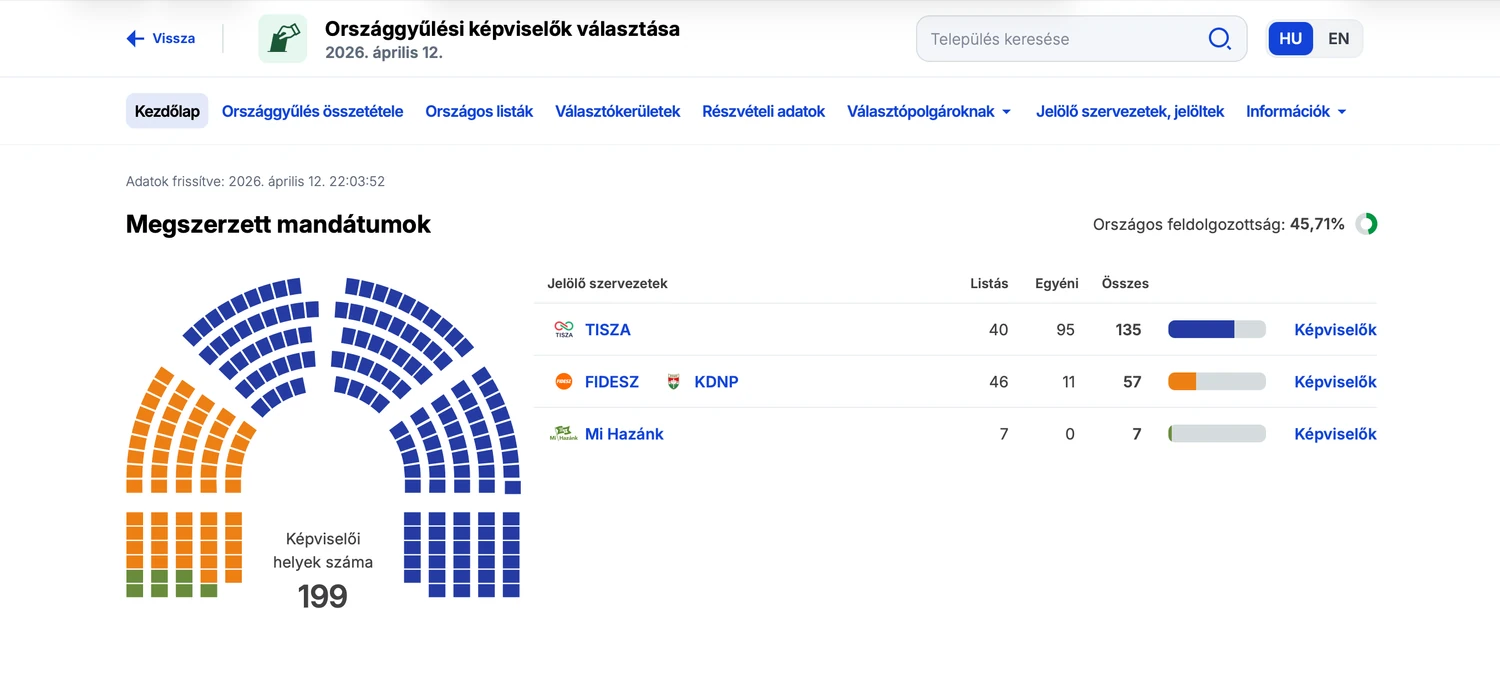Click the KDNP coat of arms icon
This screenshot has height=685, width=1500.
(674, 382)
